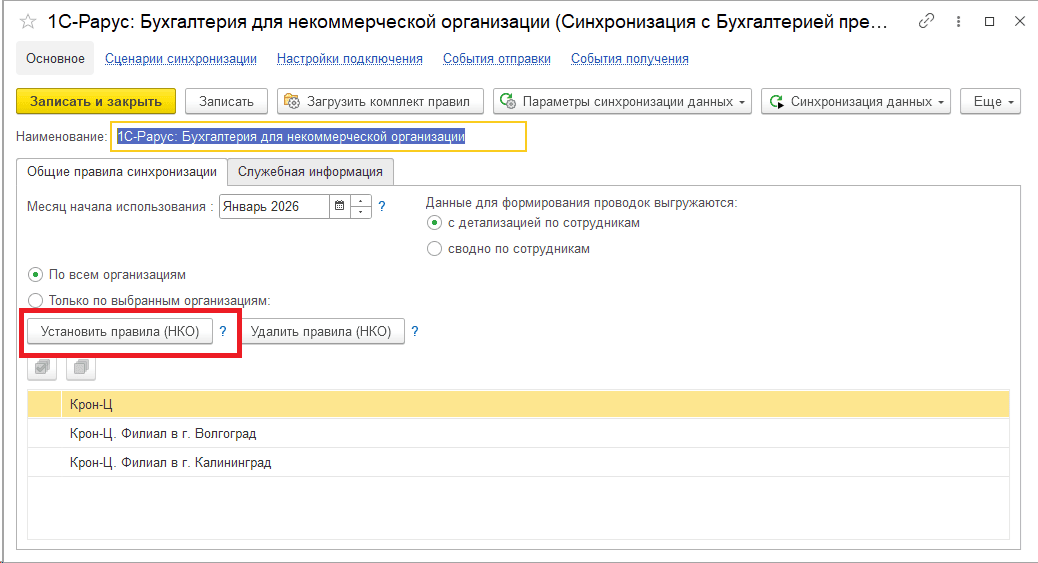
Task: Open calendar picker for start month
Action: tap(340, 206)
